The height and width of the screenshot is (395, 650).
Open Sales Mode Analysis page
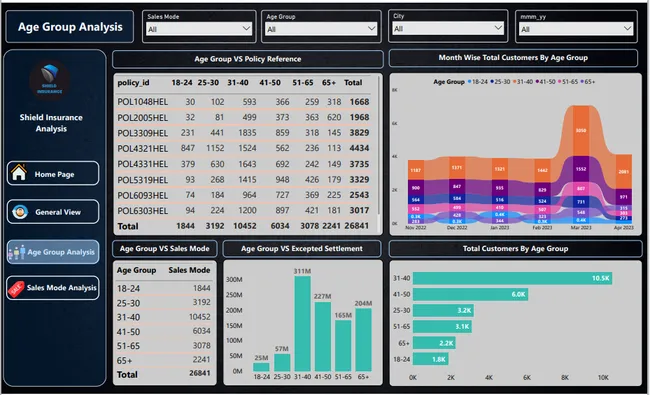click(x=53, y=288)
